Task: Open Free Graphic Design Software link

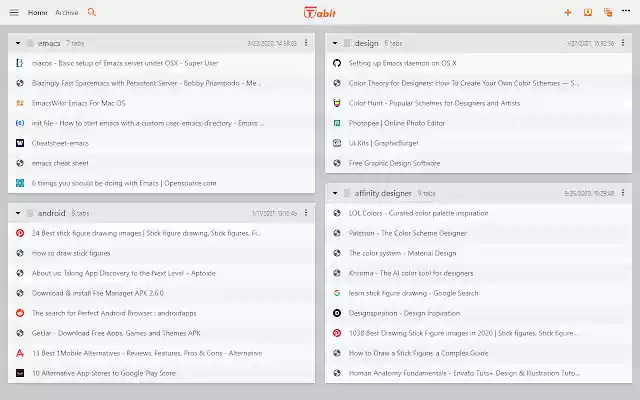Action: 394,163
